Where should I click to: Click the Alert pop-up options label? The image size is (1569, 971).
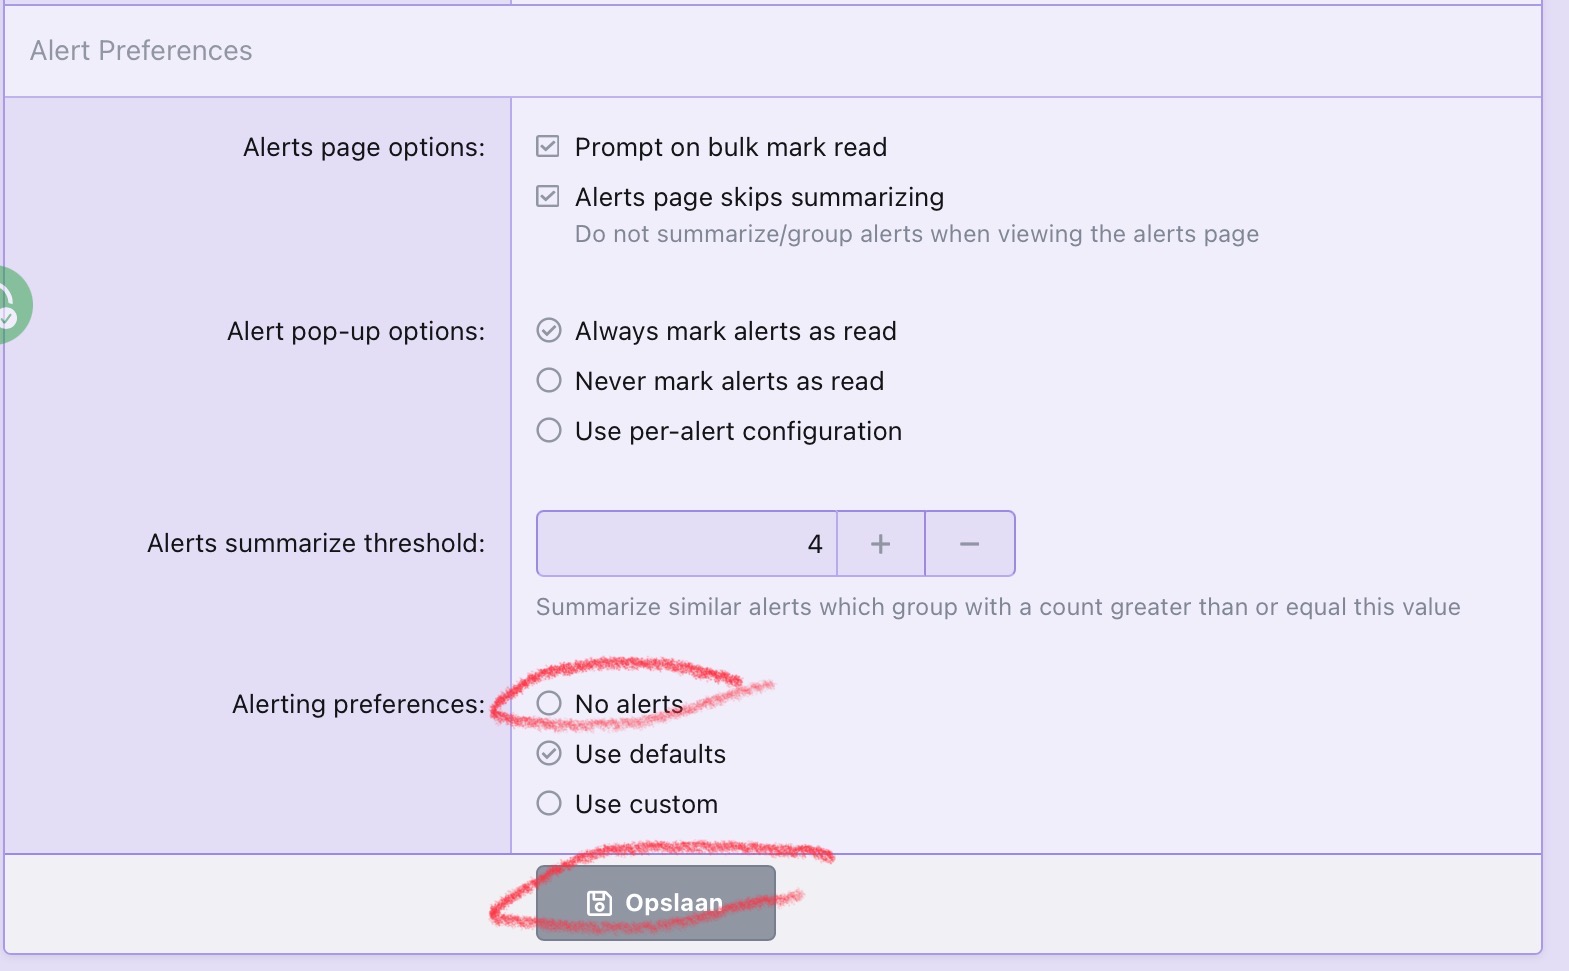(356, 332)
